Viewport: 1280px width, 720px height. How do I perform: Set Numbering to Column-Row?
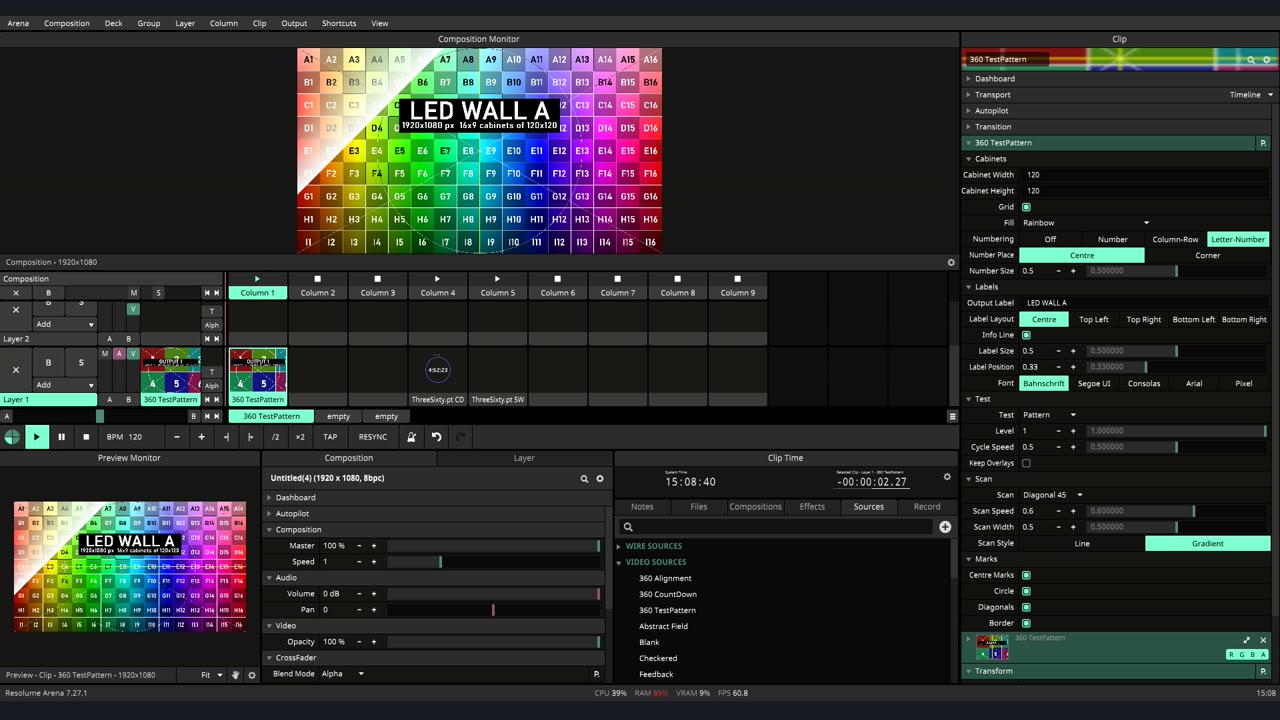click(x=1175, y=239)
